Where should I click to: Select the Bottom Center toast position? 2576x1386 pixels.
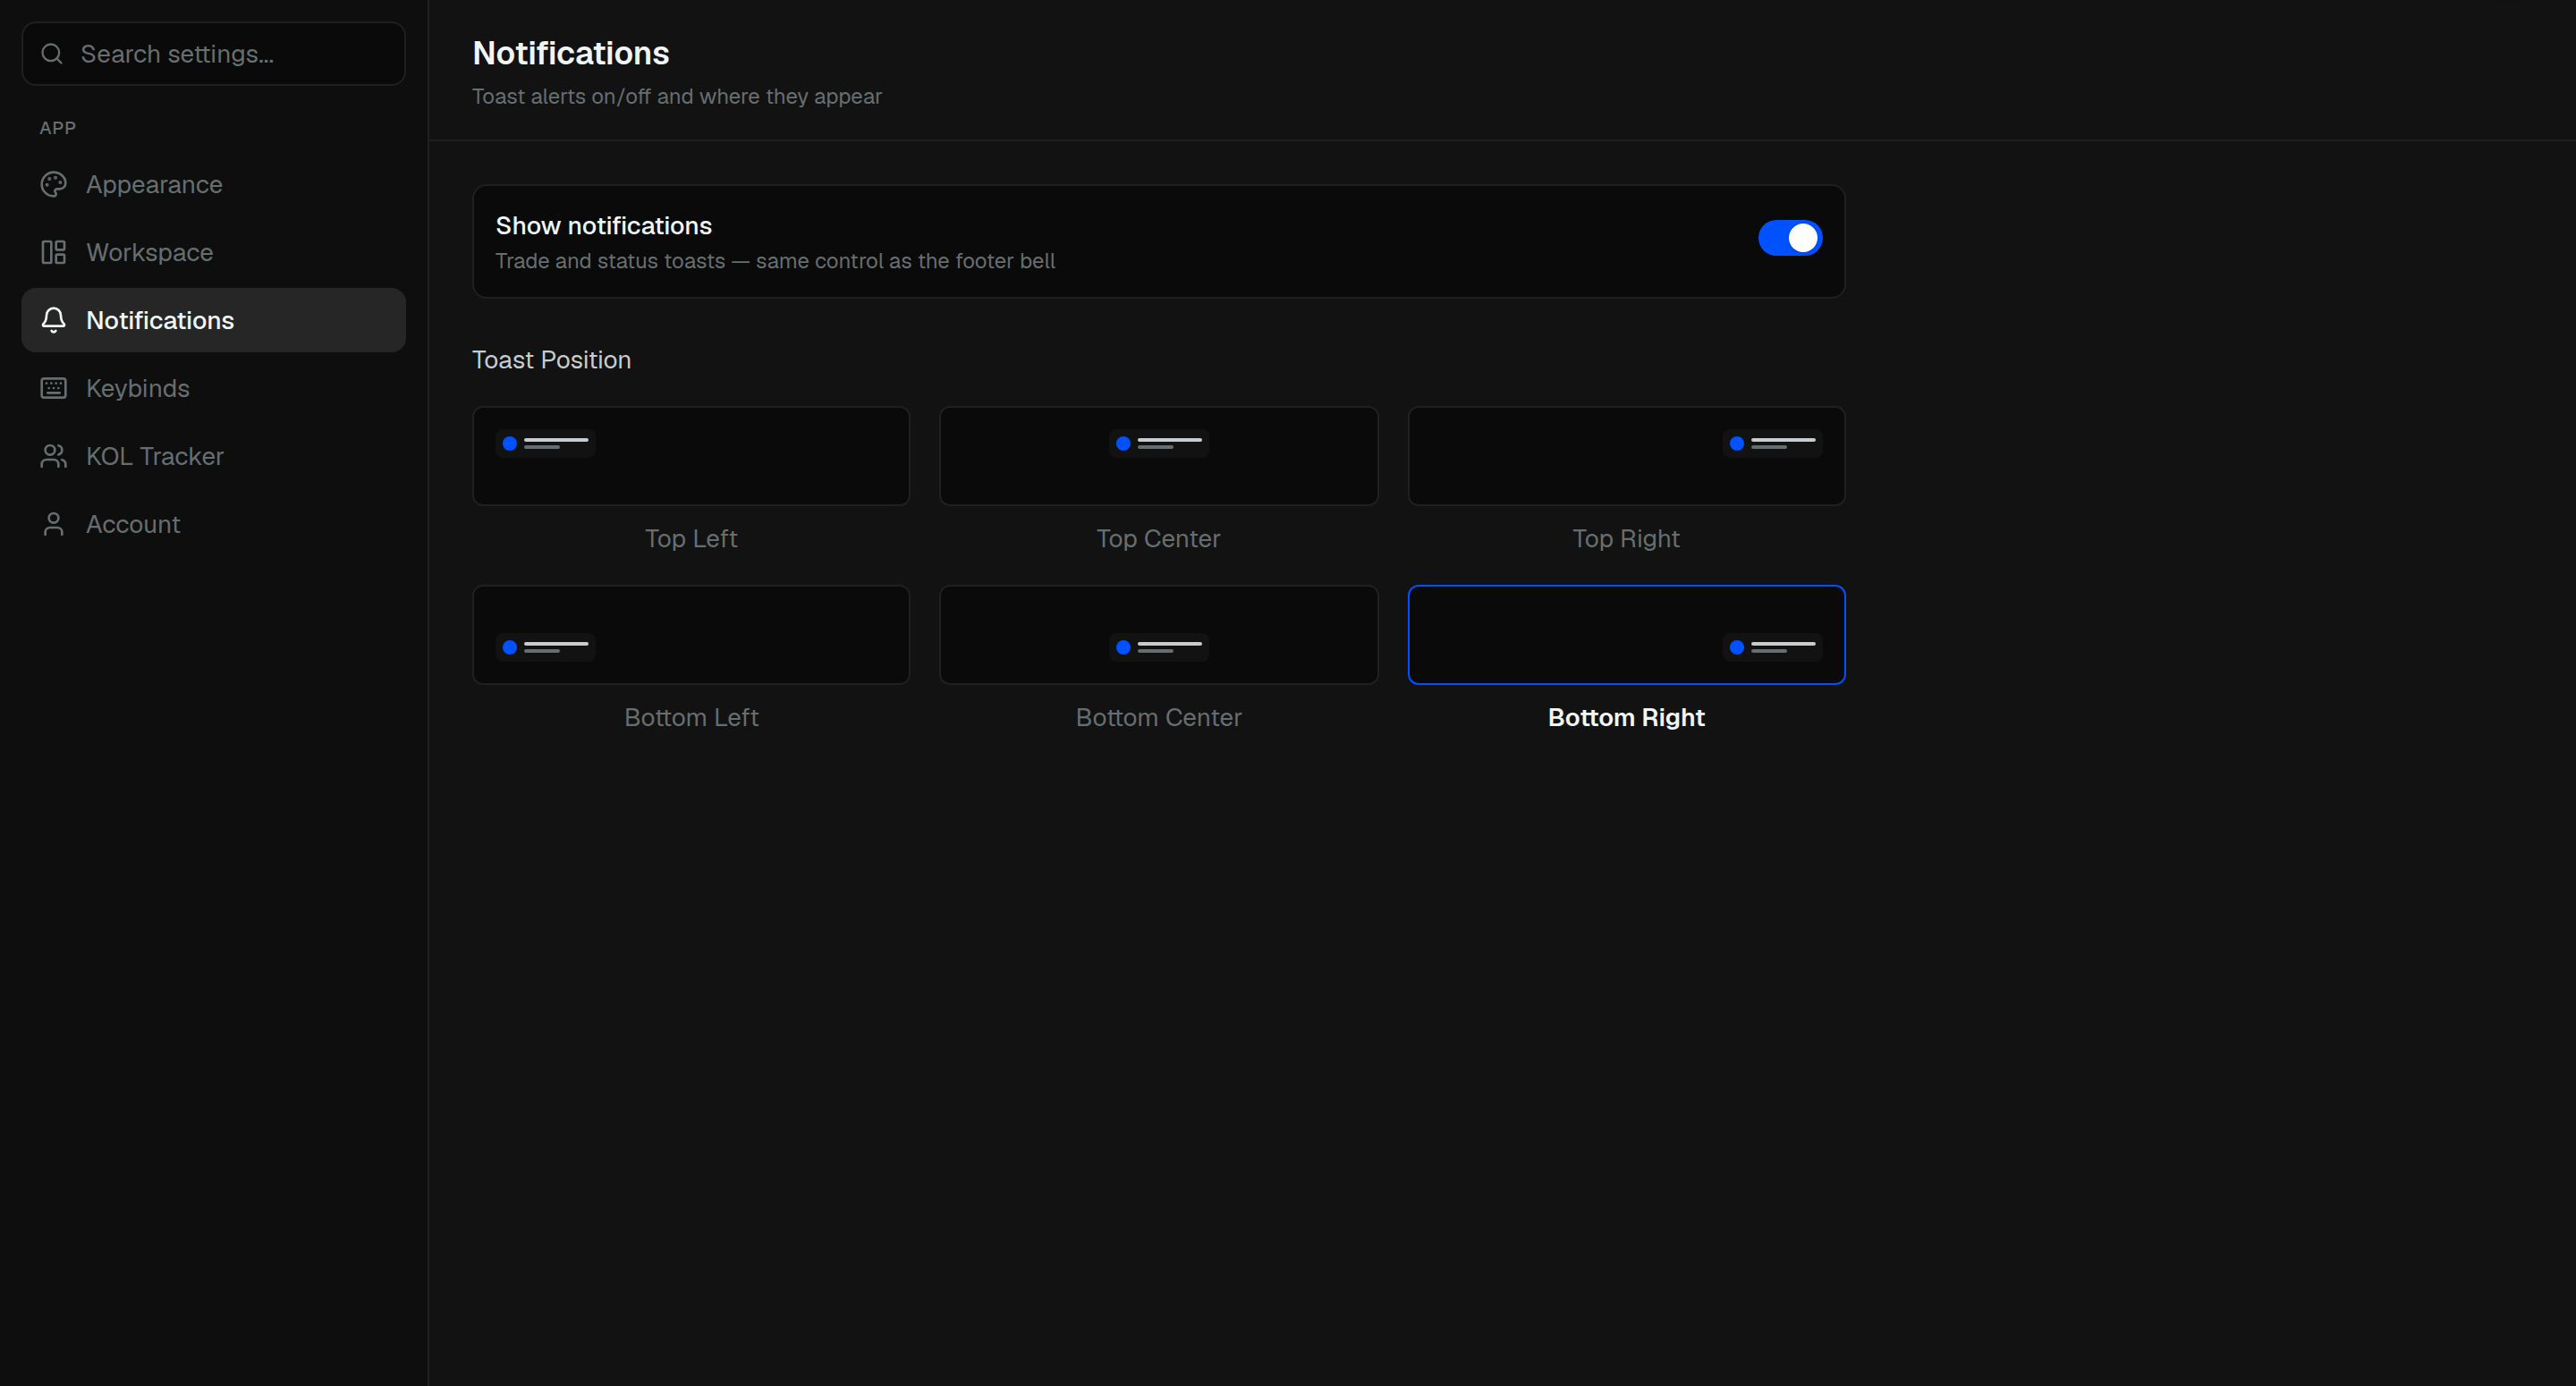click(x=1158, y=635)
